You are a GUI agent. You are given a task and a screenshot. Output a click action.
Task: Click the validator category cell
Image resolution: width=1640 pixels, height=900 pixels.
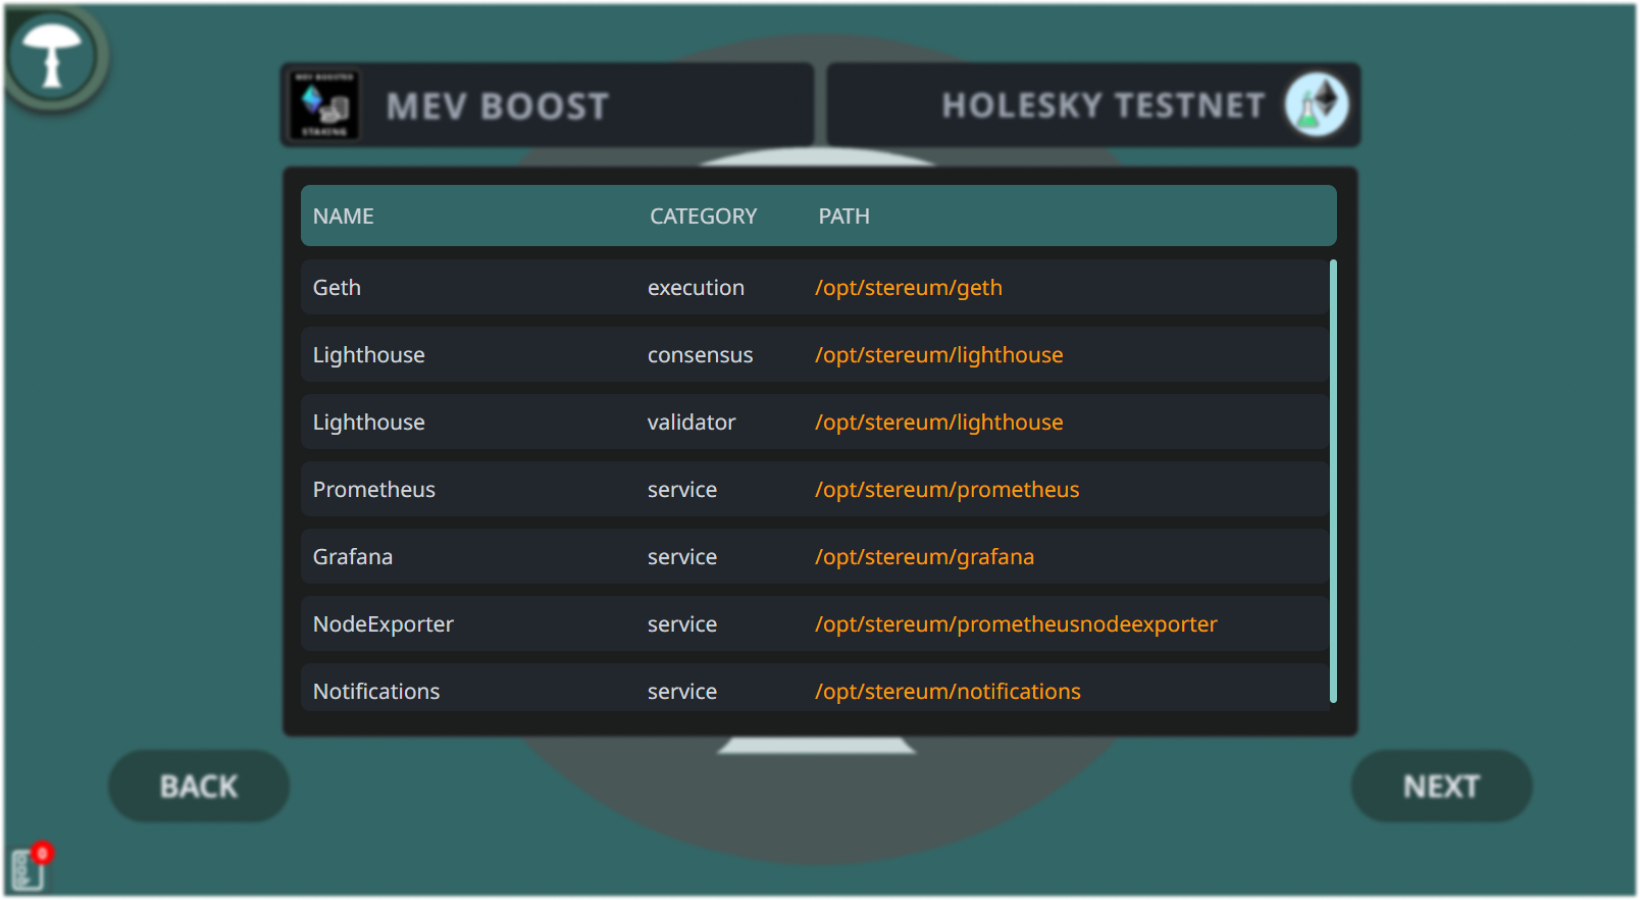(691, 422)
